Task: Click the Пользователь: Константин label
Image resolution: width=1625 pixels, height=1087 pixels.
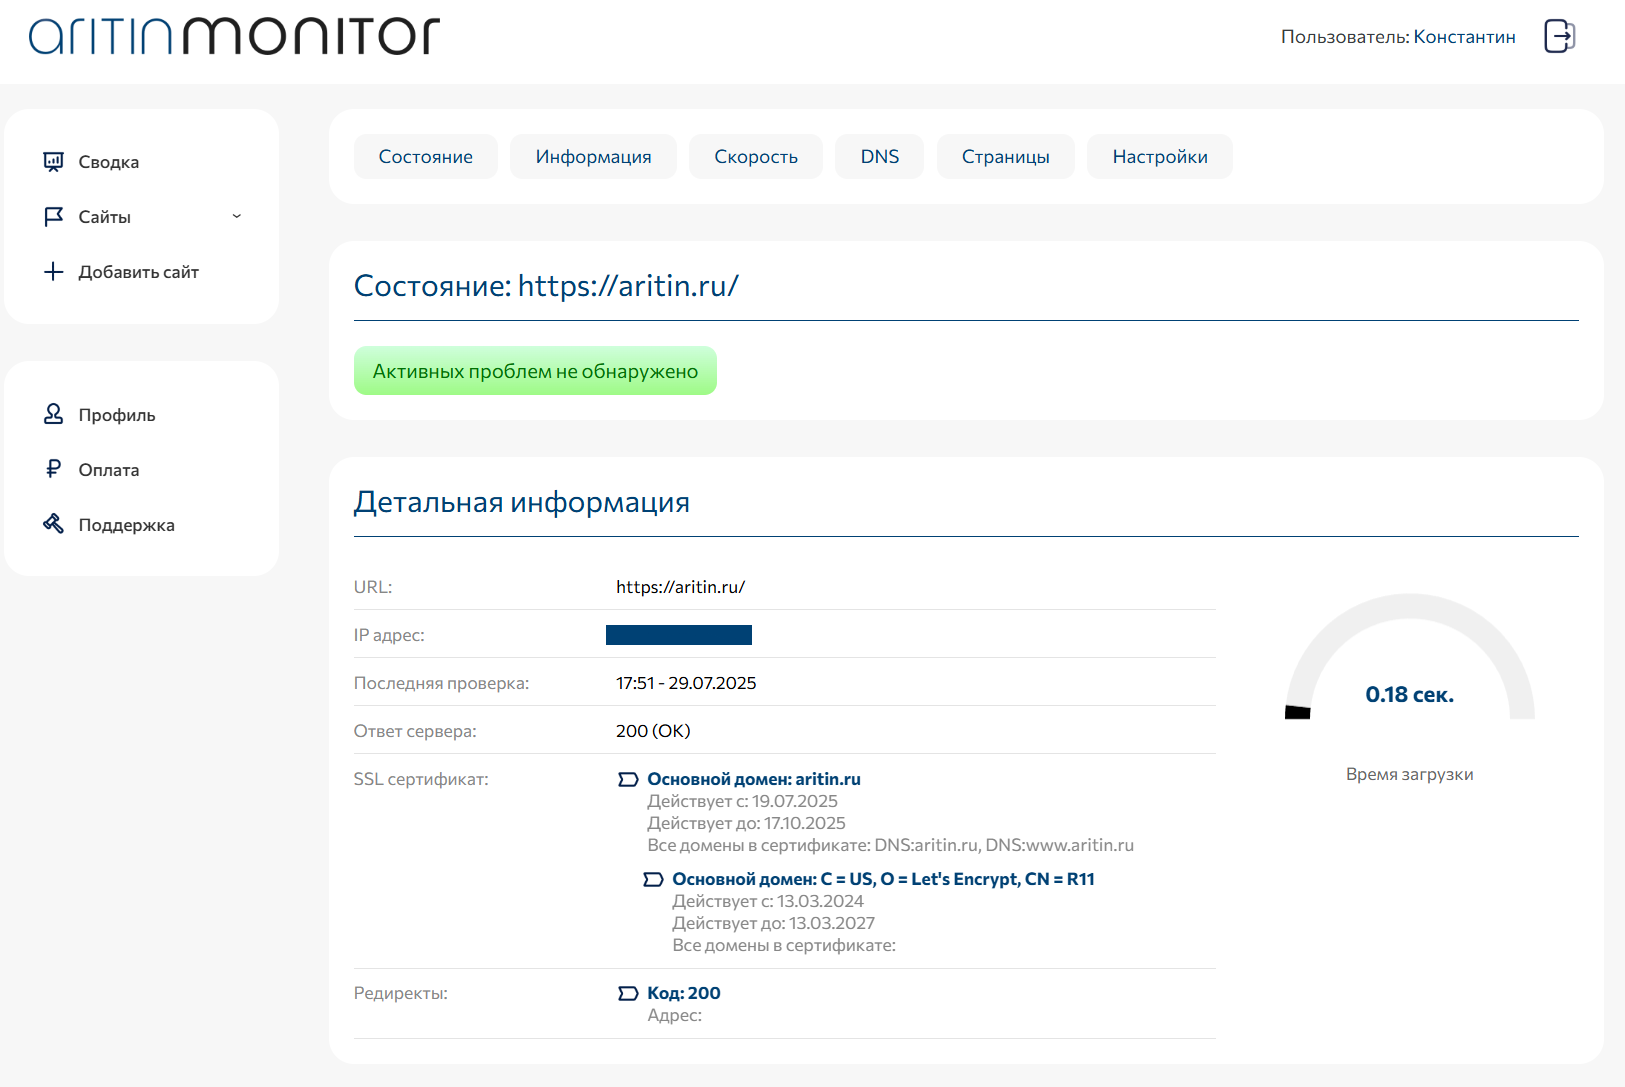Action: (x=1398, y=37)
